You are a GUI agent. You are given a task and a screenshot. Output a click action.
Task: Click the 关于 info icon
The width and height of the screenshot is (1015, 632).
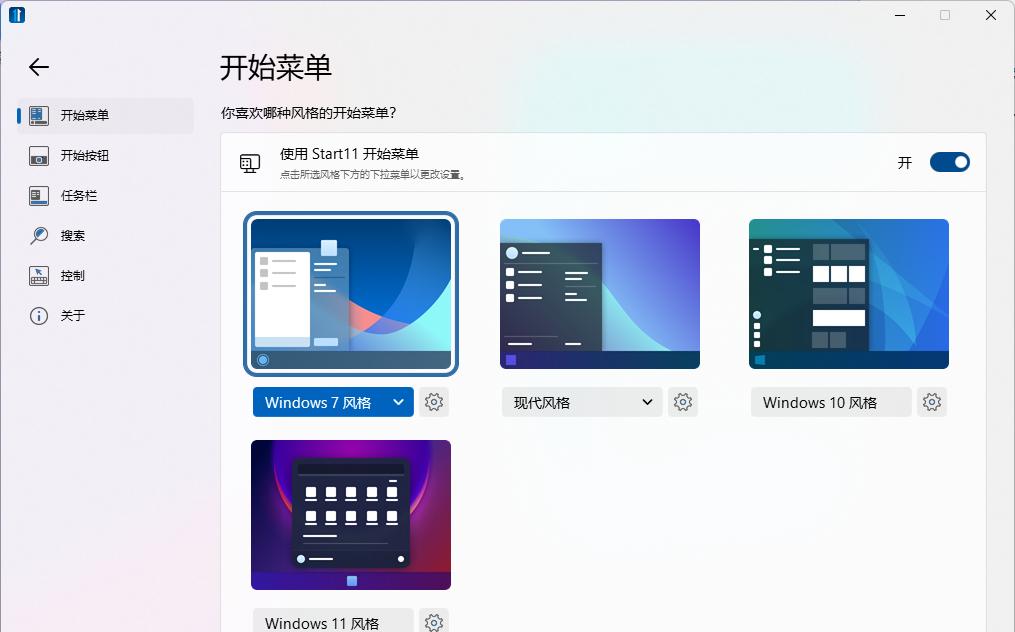click(39, 316)
